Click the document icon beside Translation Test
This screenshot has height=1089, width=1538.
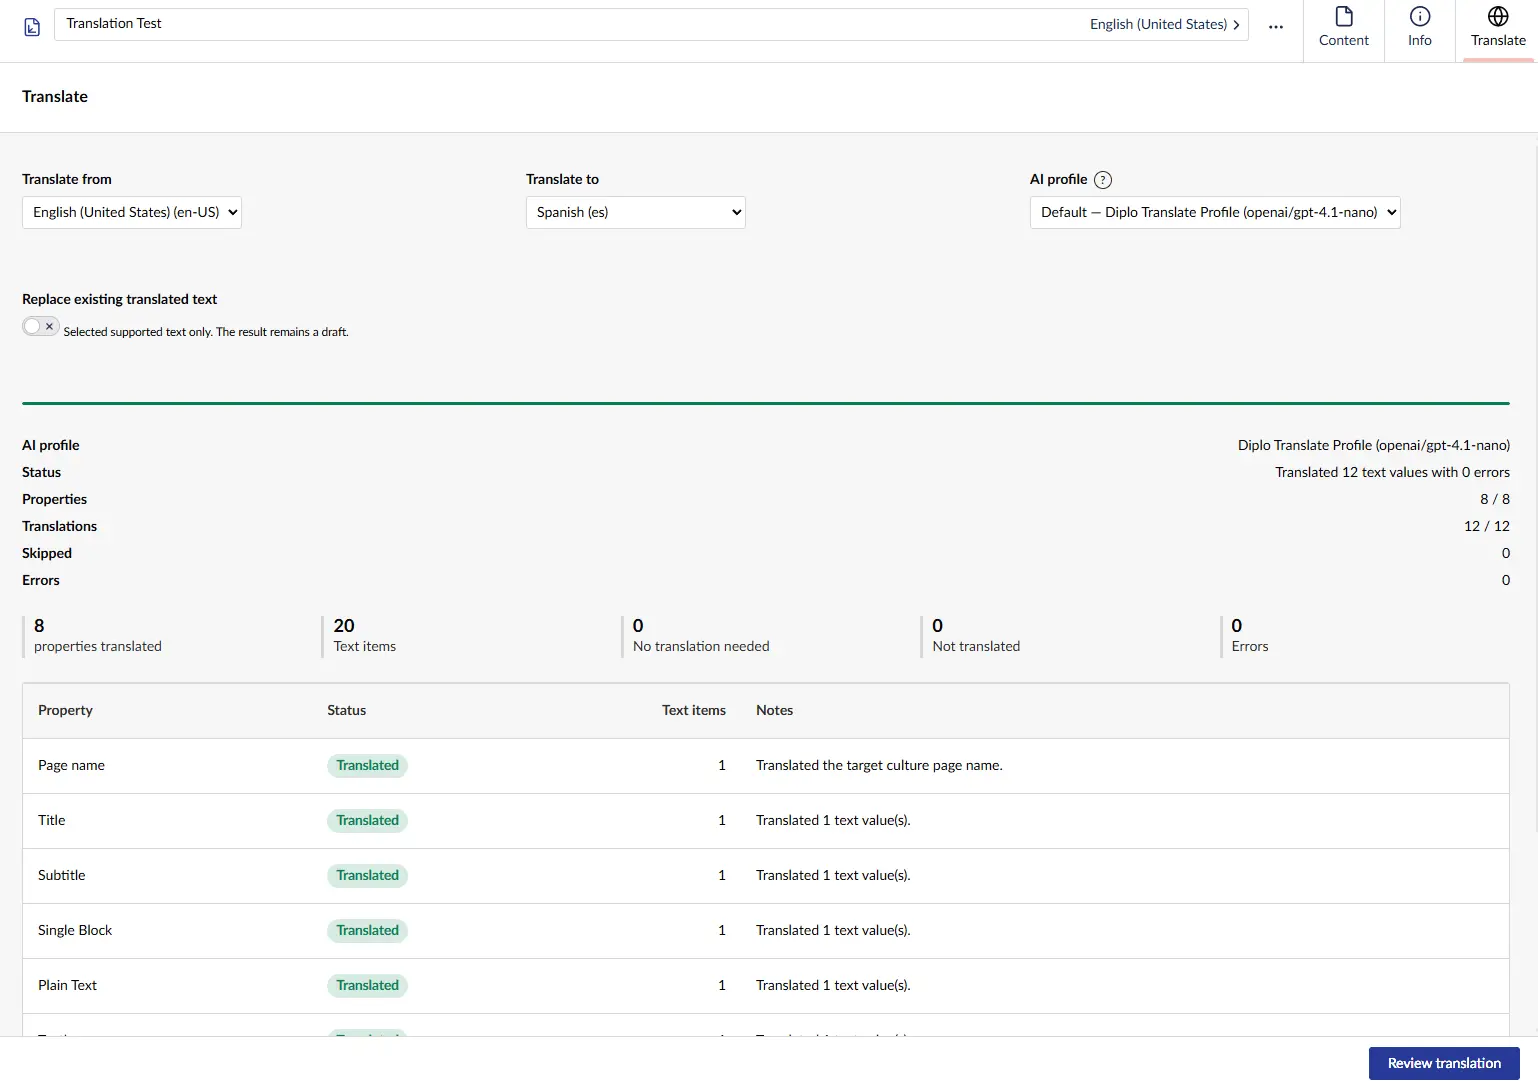[32, 27]
